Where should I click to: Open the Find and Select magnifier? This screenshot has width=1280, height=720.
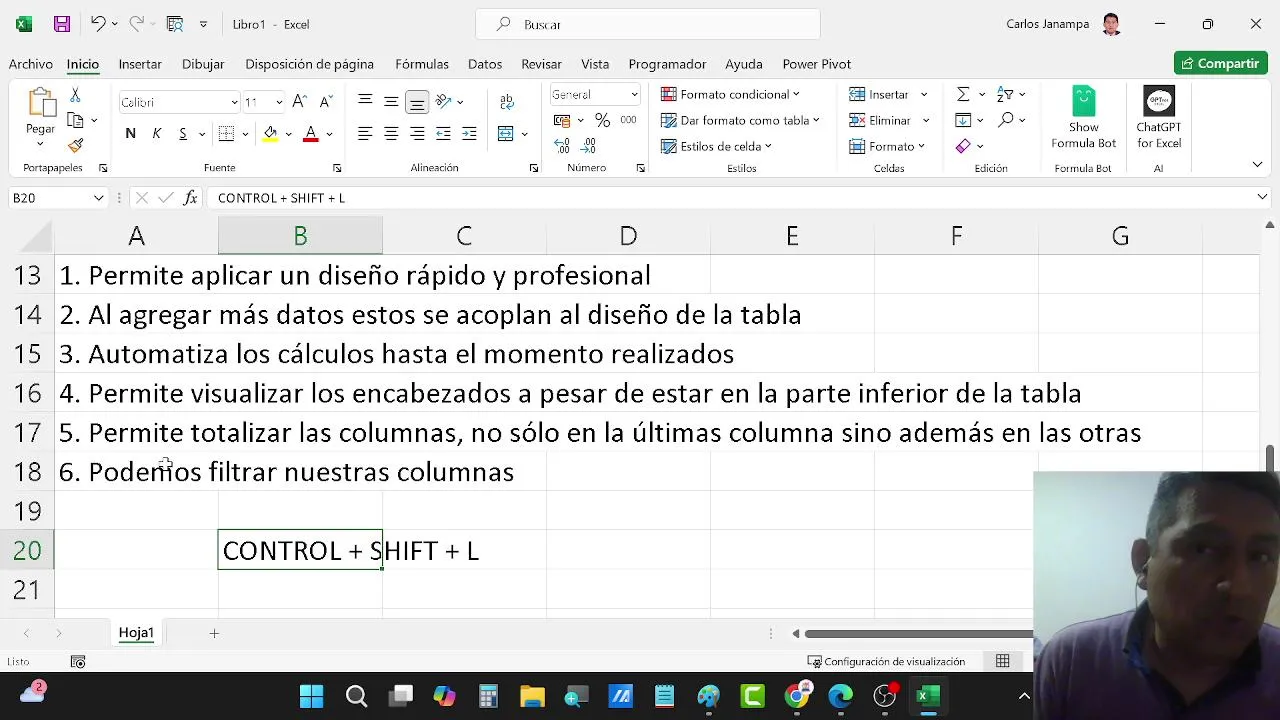coord(1006,120)
